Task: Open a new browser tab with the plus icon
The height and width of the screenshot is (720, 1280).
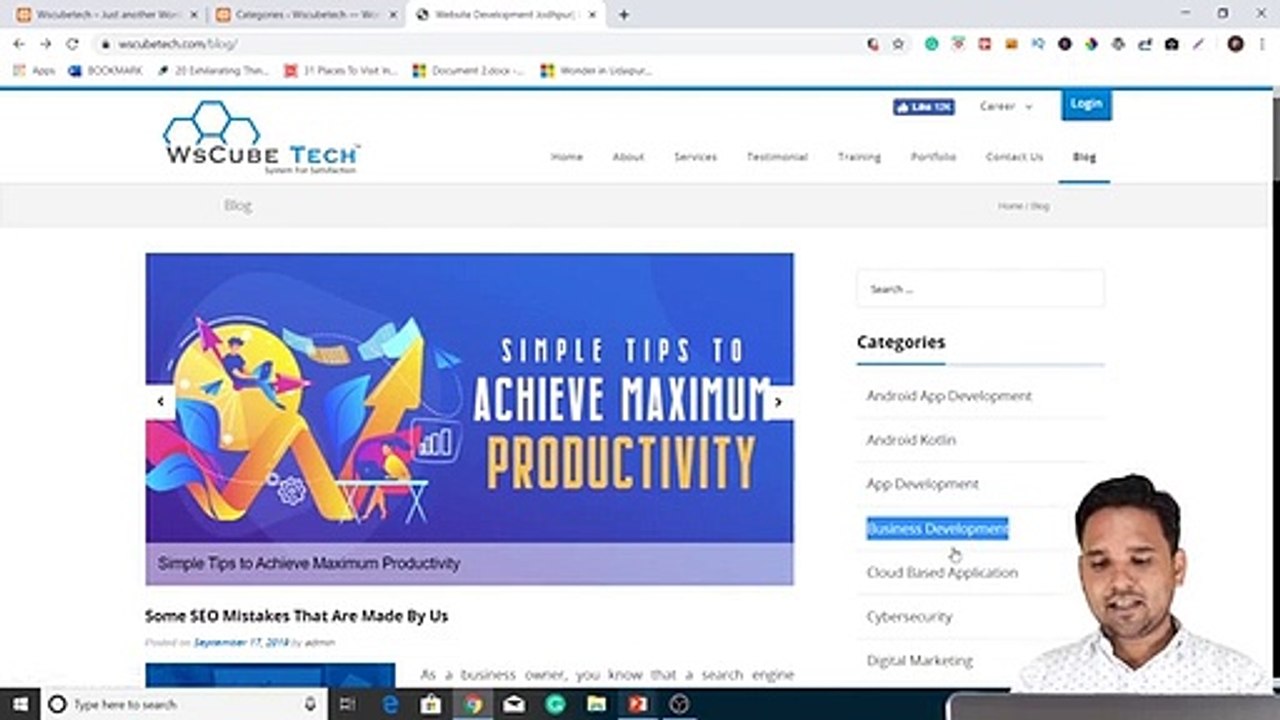Action: pos(624,15)
